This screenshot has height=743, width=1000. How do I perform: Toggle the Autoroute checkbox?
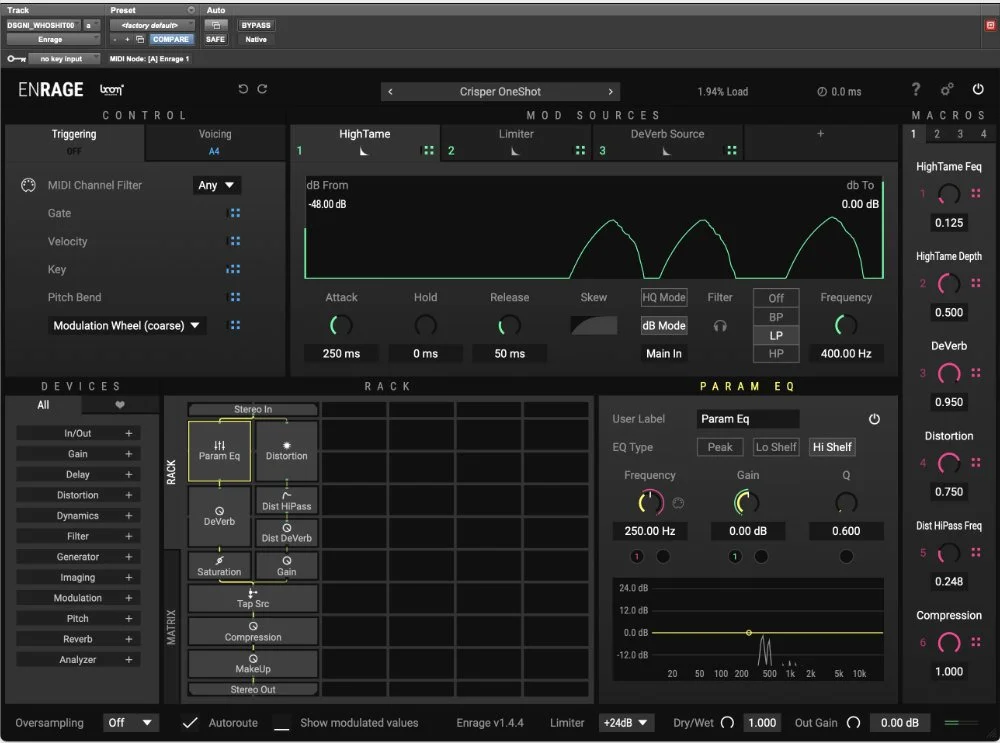click(190, 723)
